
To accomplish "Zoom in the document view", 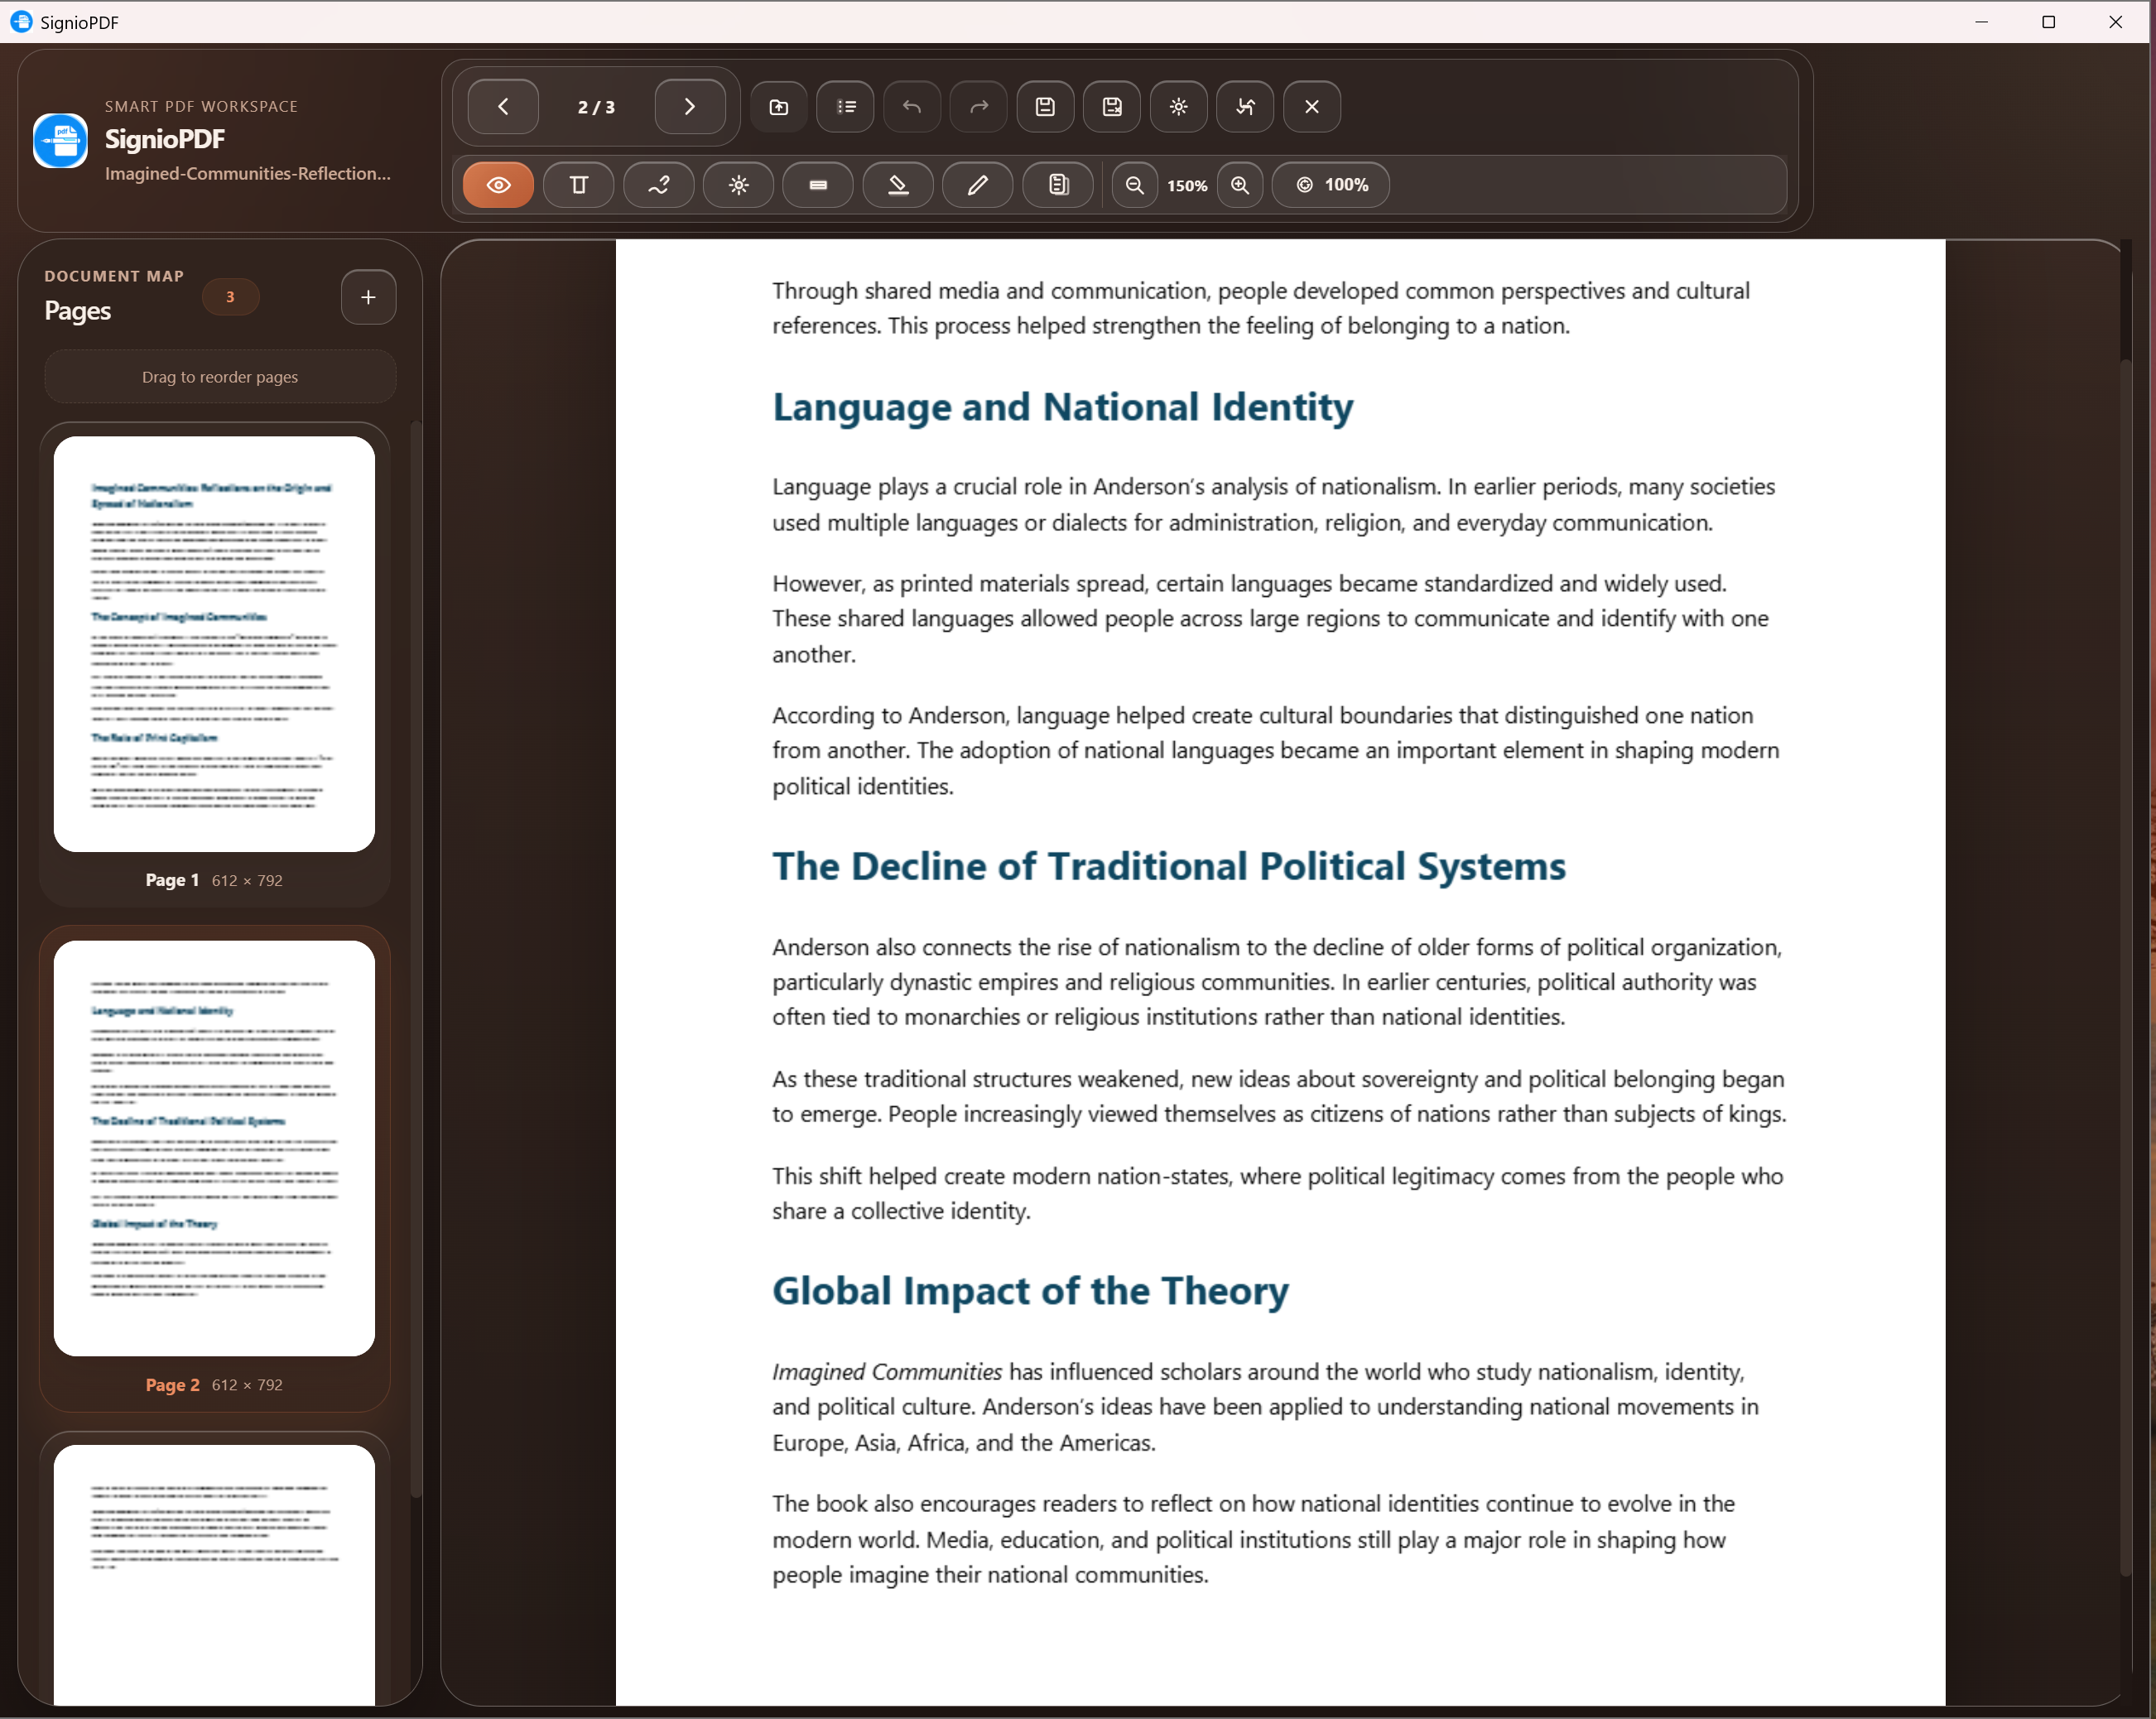I will coord(1240,185).
